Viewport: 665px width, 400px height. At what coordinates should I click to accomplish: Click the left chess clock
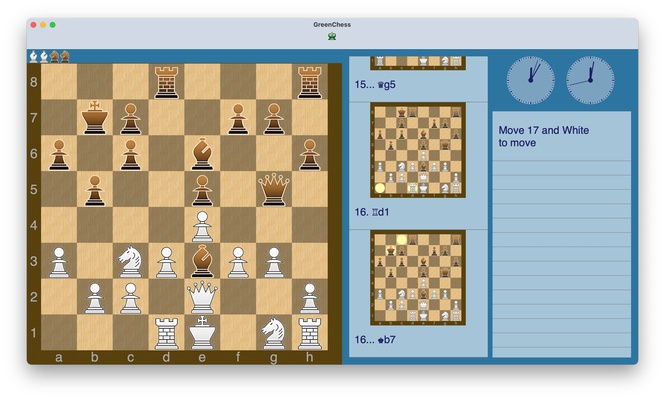tap(530, 80)
